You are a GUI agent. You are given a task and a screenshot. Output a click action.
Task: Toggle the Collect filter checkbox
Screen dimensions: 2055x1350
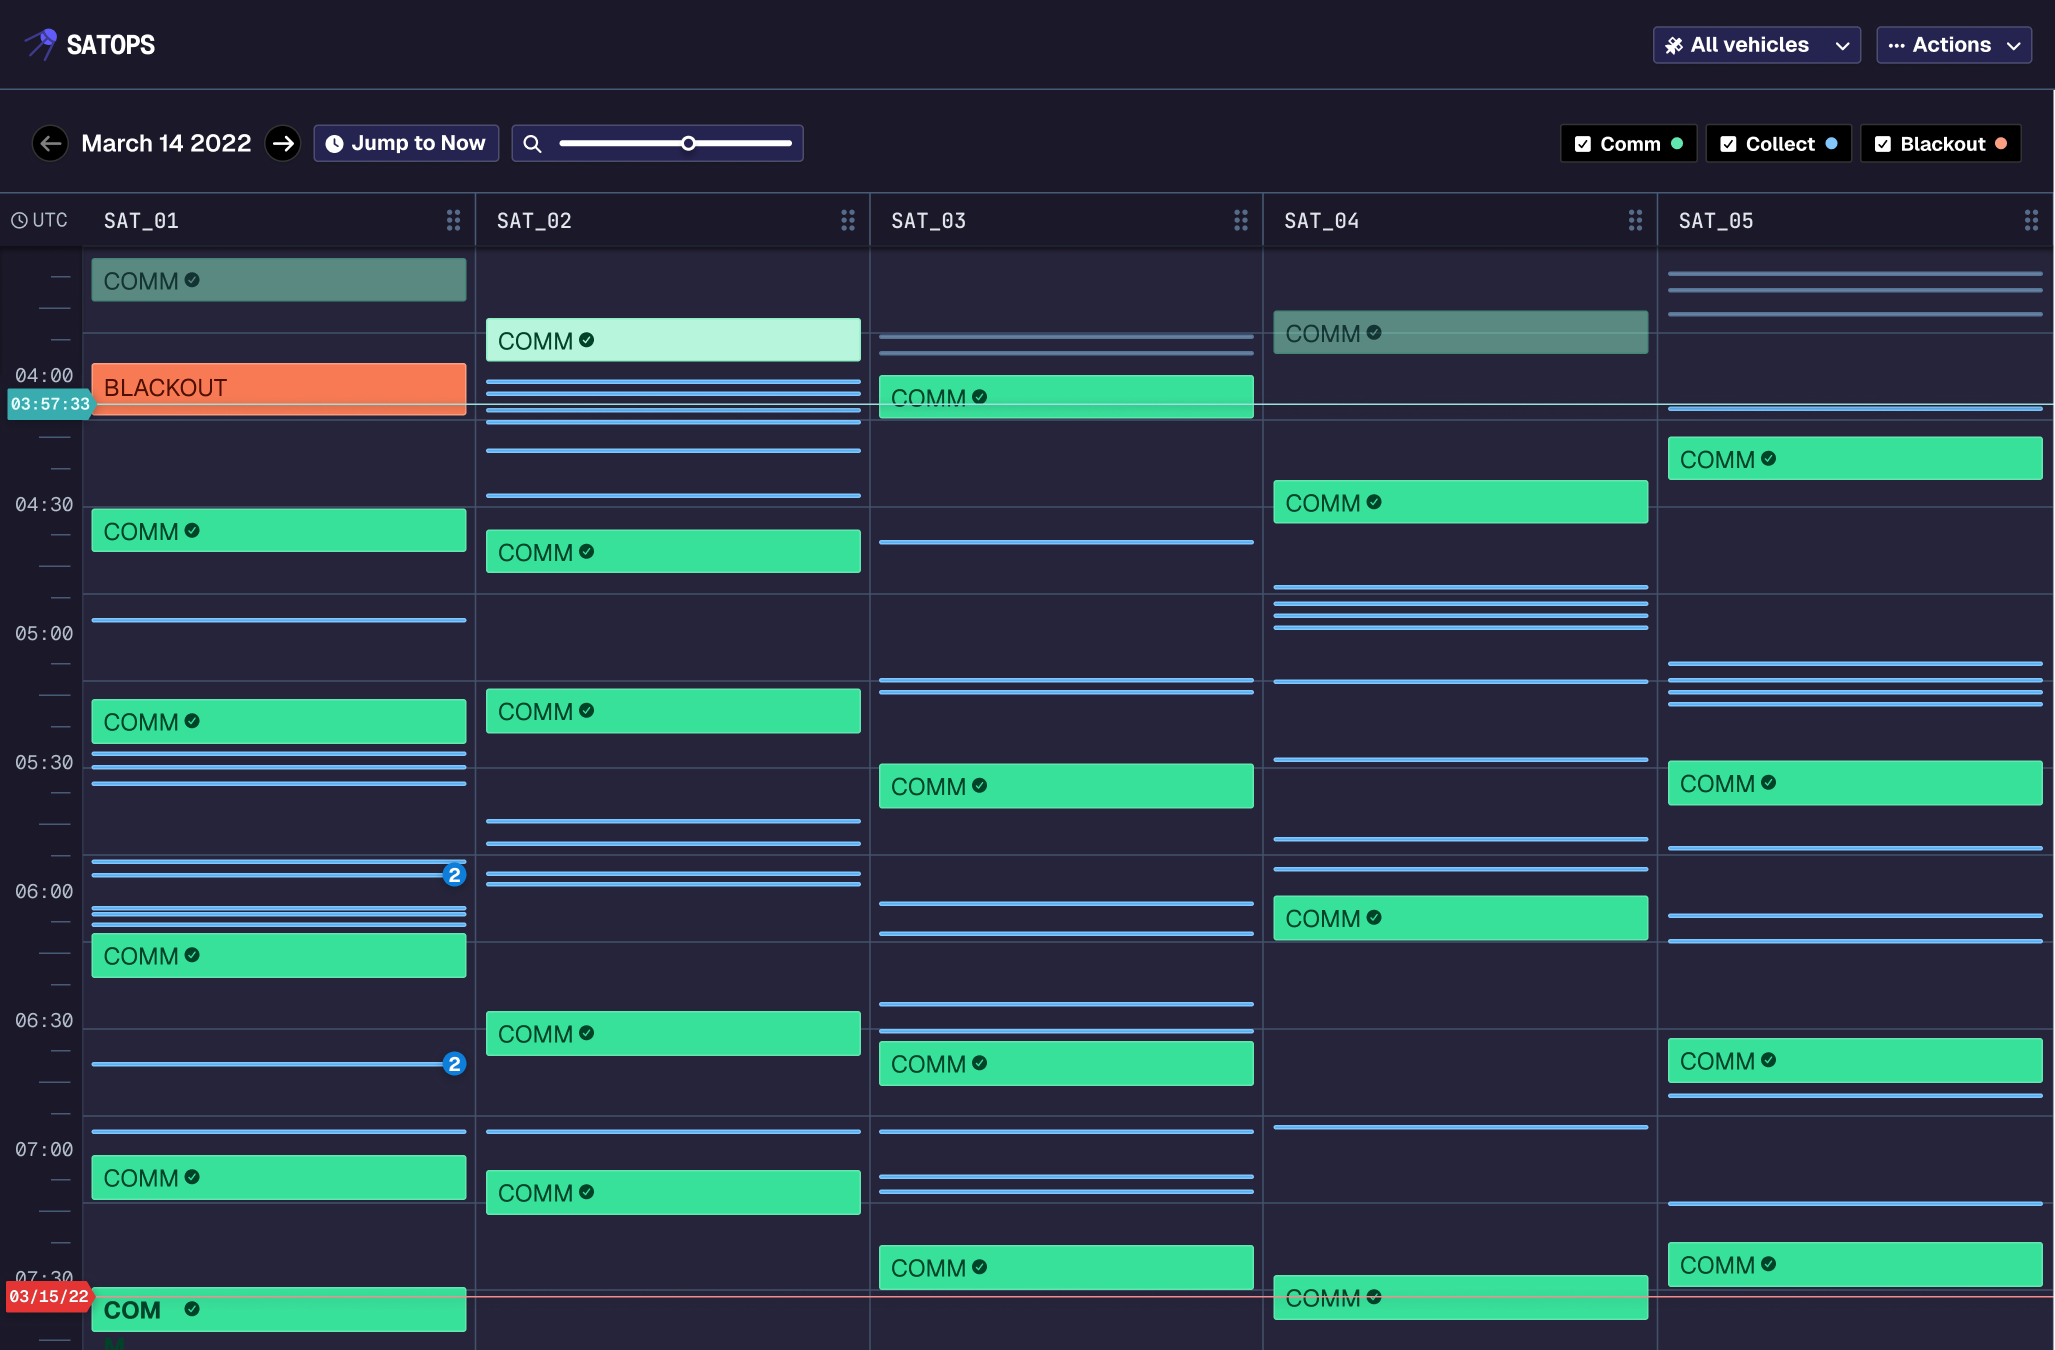pos(1728,144)
